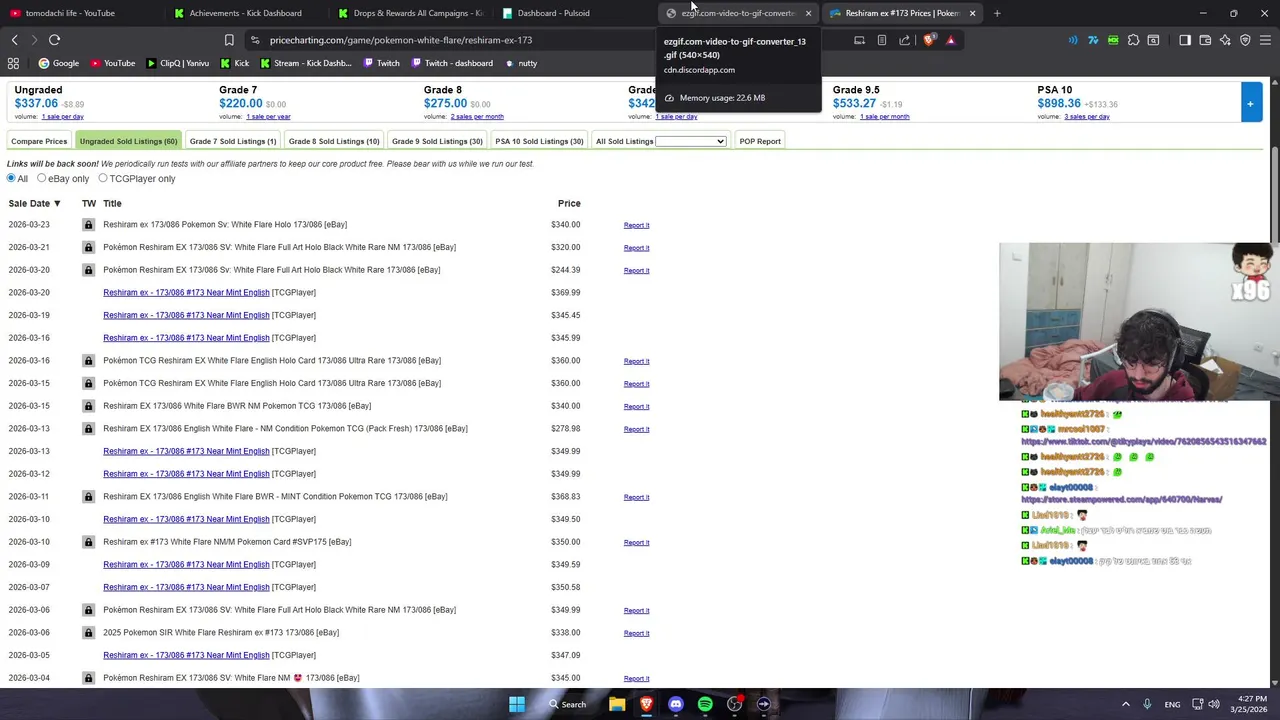Open the bookmarks apps grid icon

(x=13, y=63)
